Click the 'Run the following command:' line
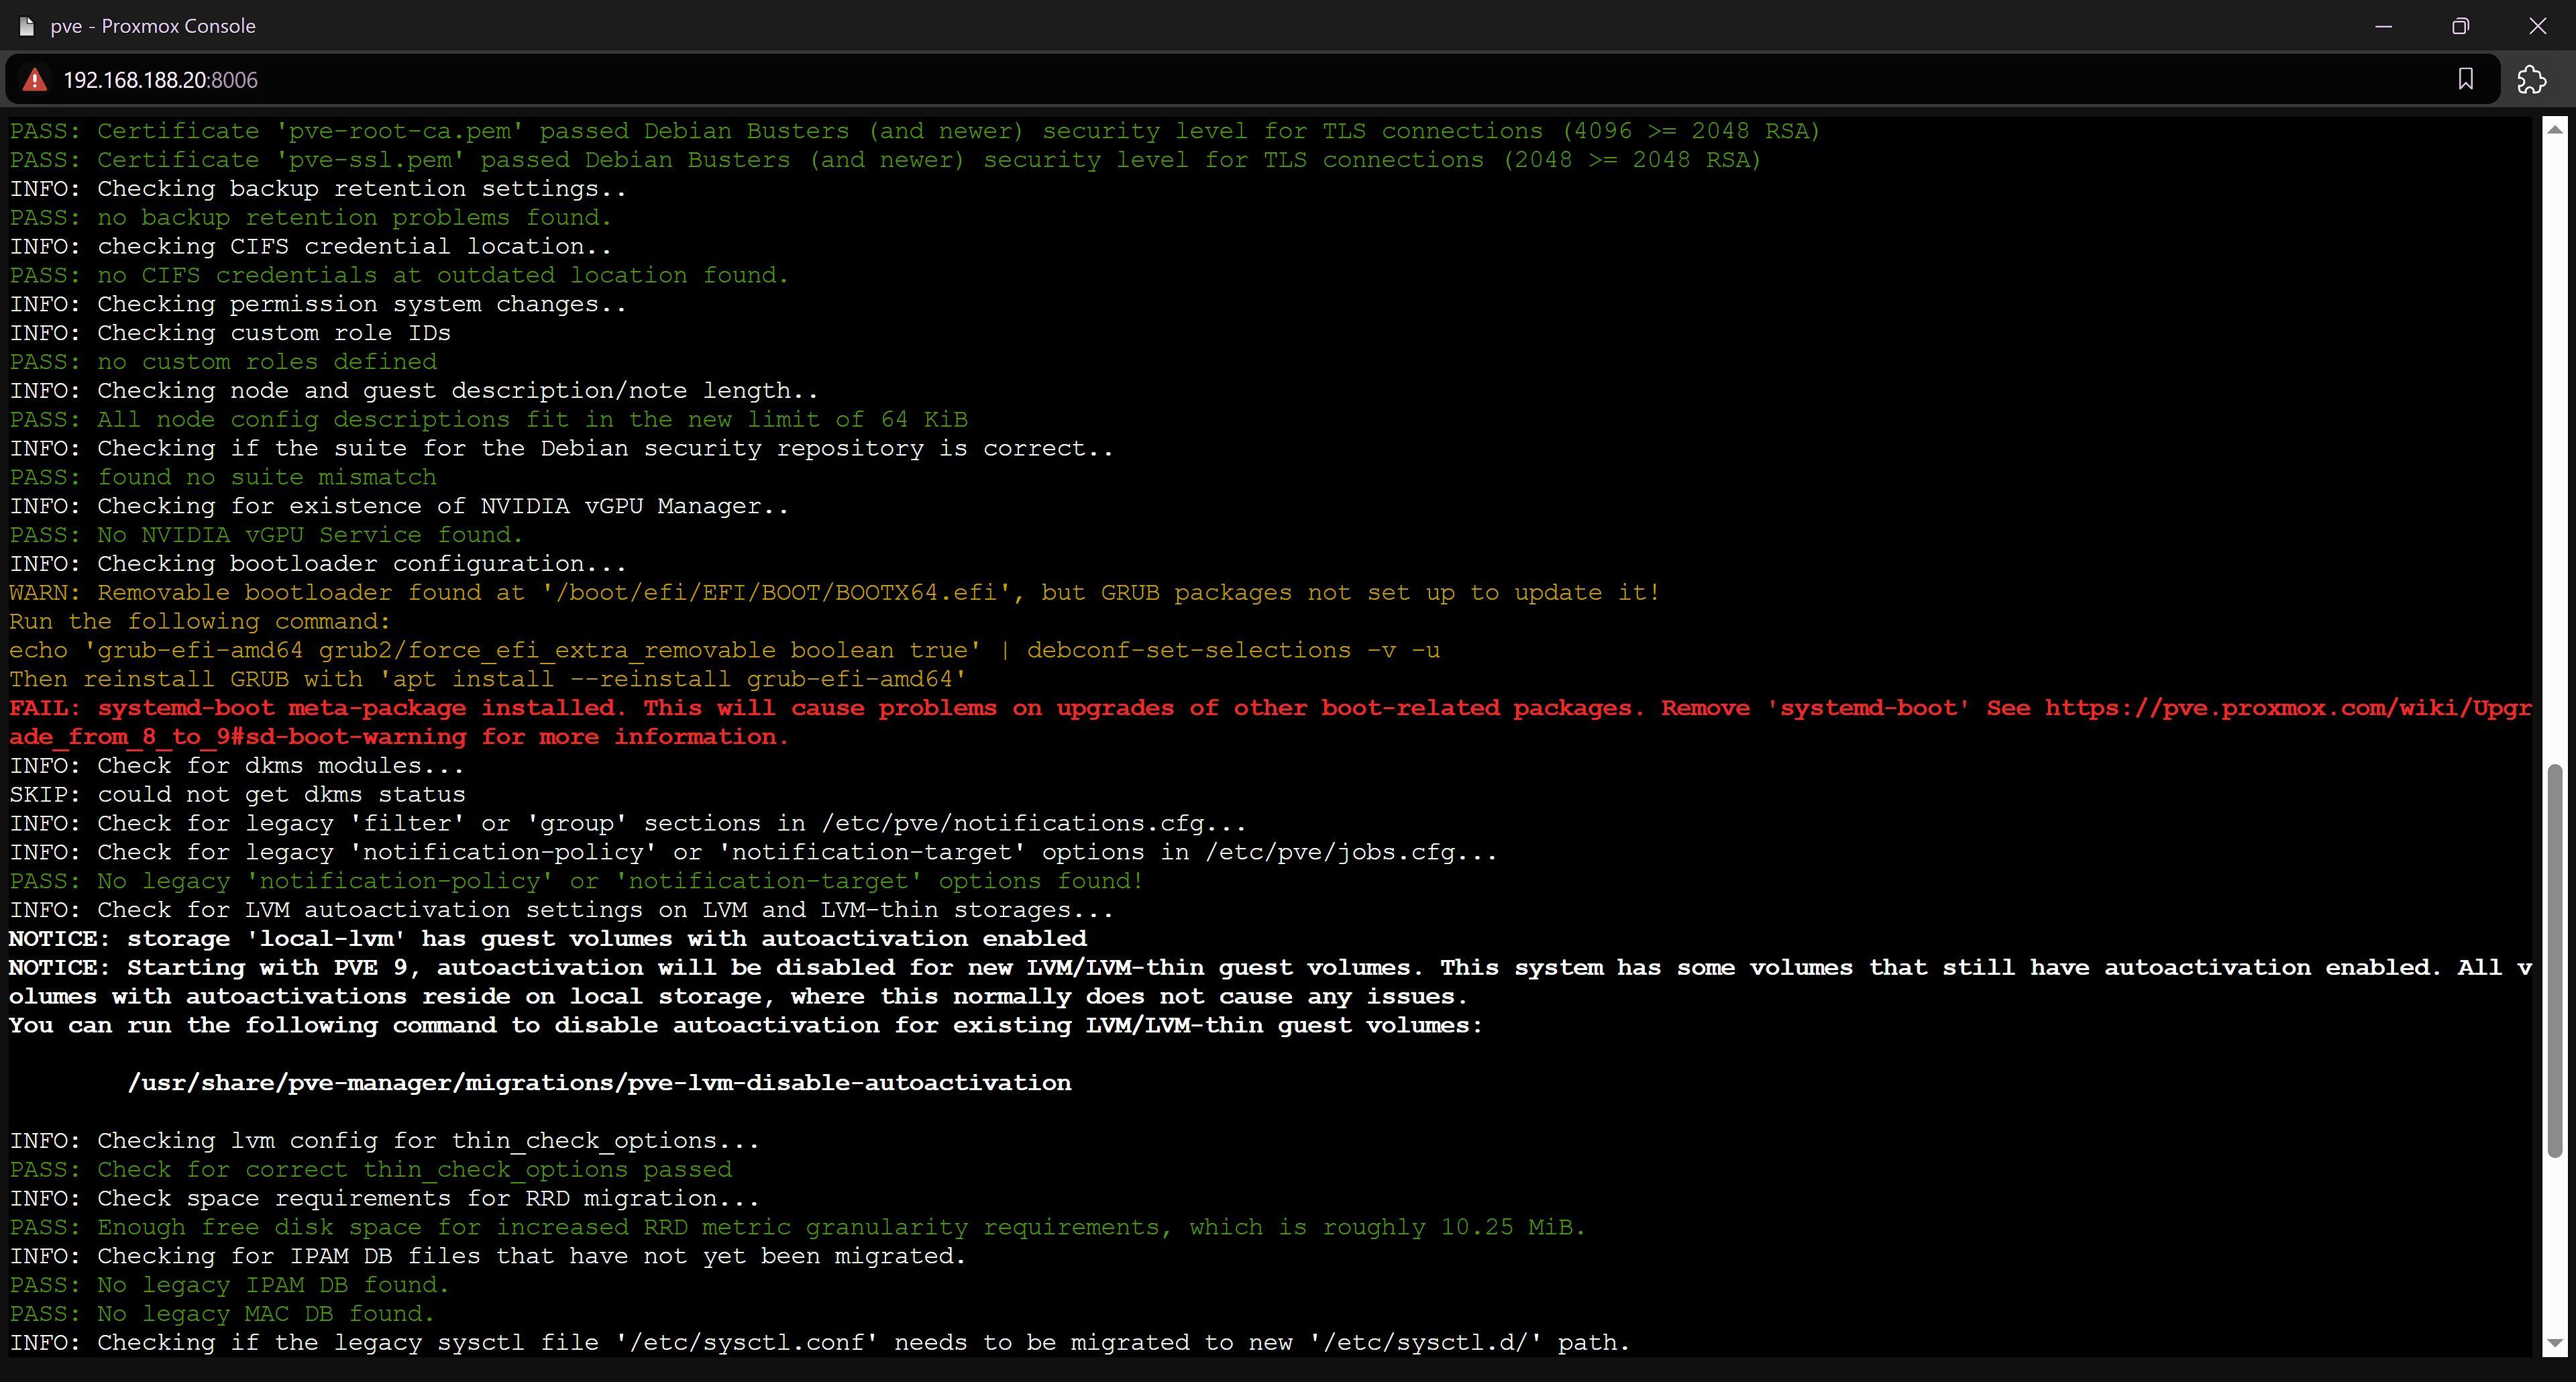Image resolution: width=2576 pixels, height=1382 pixels. coord(200,621)
